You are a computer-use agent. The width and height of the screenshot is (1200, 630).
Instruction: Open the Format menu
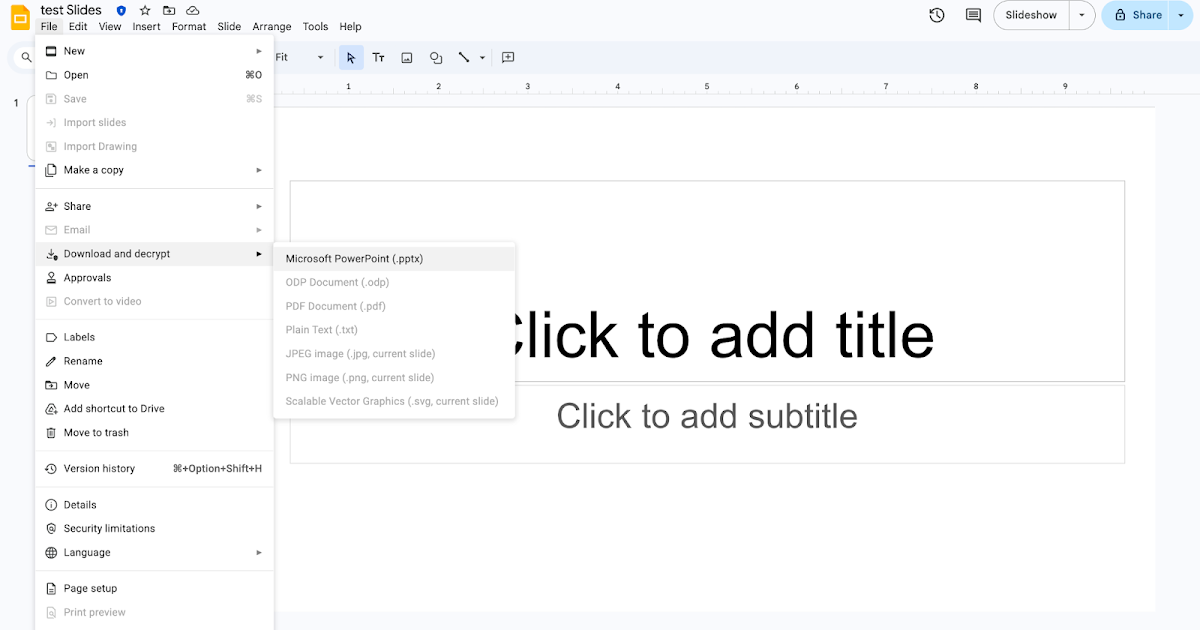(189, 26)
